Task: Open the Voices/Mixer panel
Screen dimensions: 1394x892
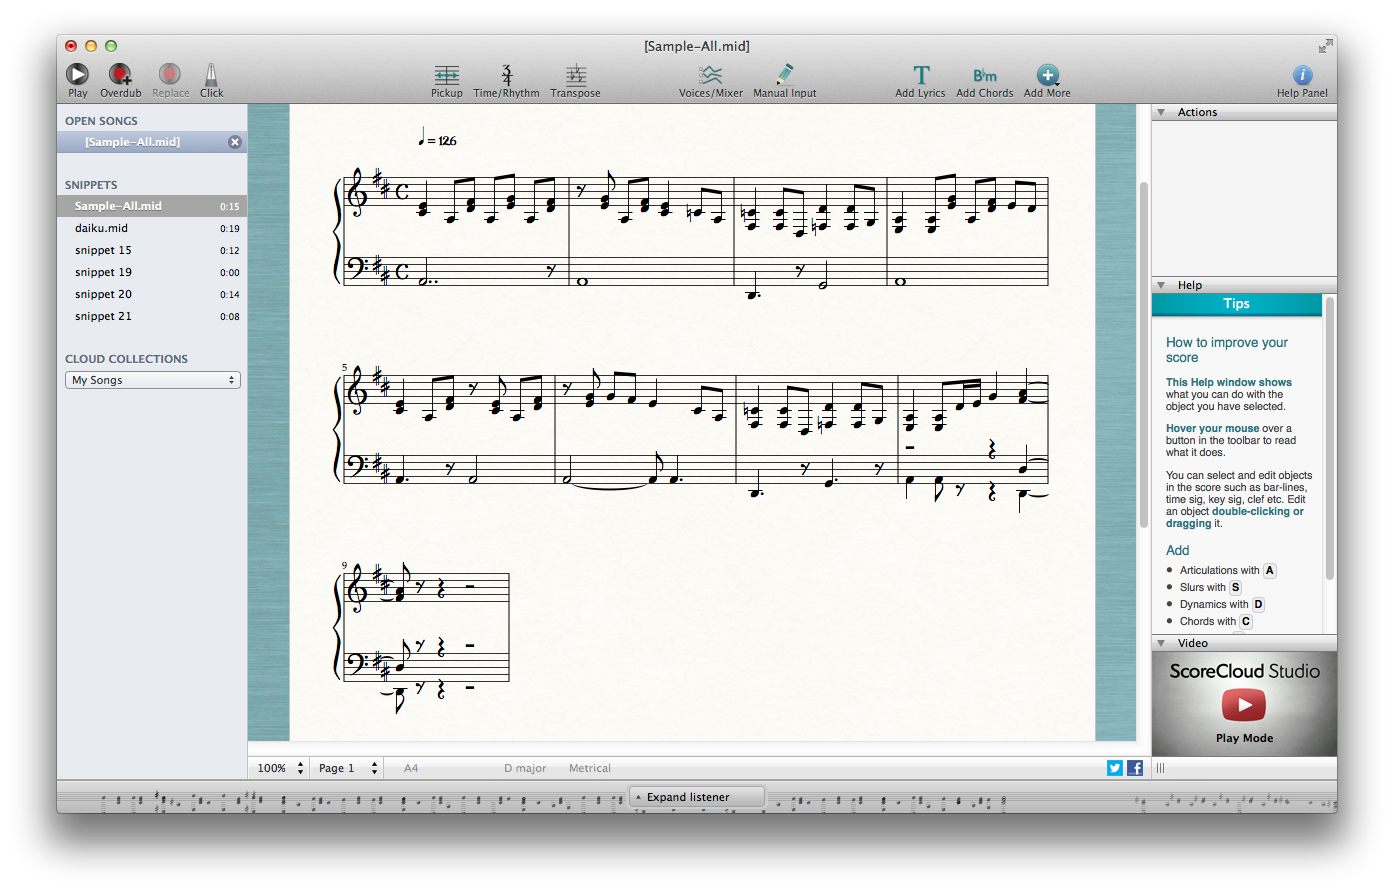Action: [x=710, y=75]
